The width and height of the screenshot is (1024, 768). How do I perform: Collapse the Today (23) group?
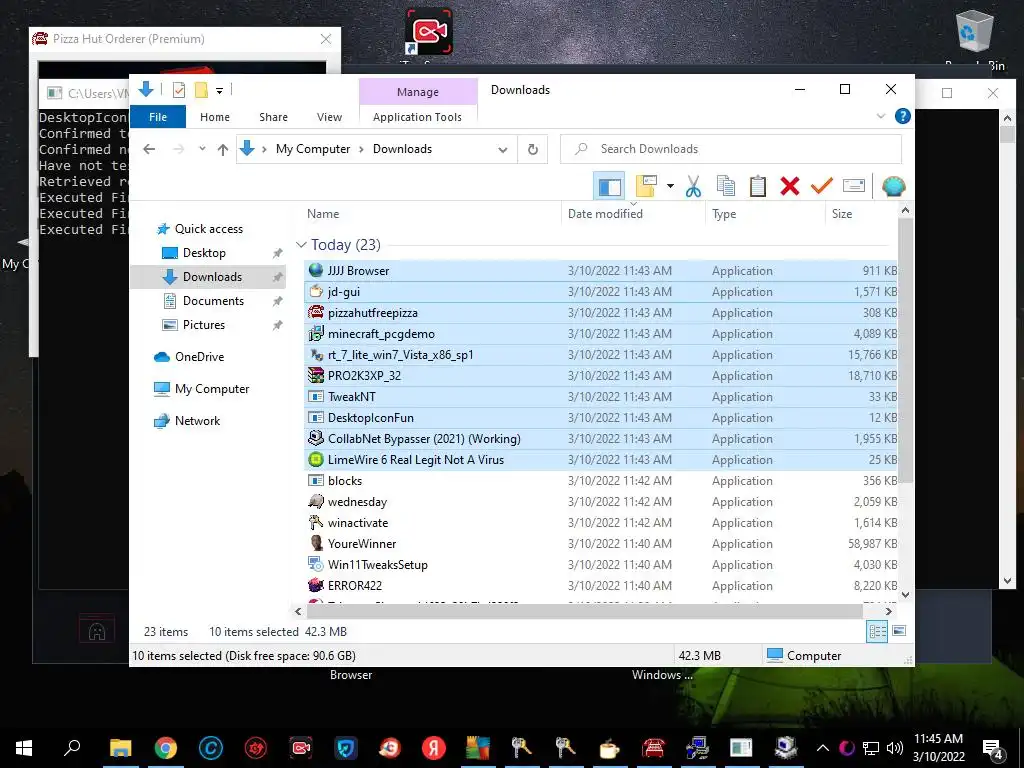[x=301, y=245]
